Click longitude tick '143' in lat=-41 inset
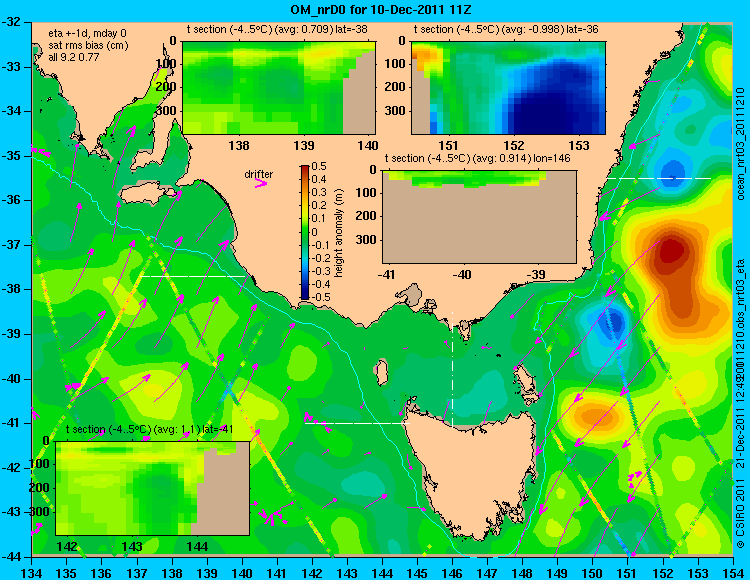This screenshot has height=580, width=750. (132, 546)
